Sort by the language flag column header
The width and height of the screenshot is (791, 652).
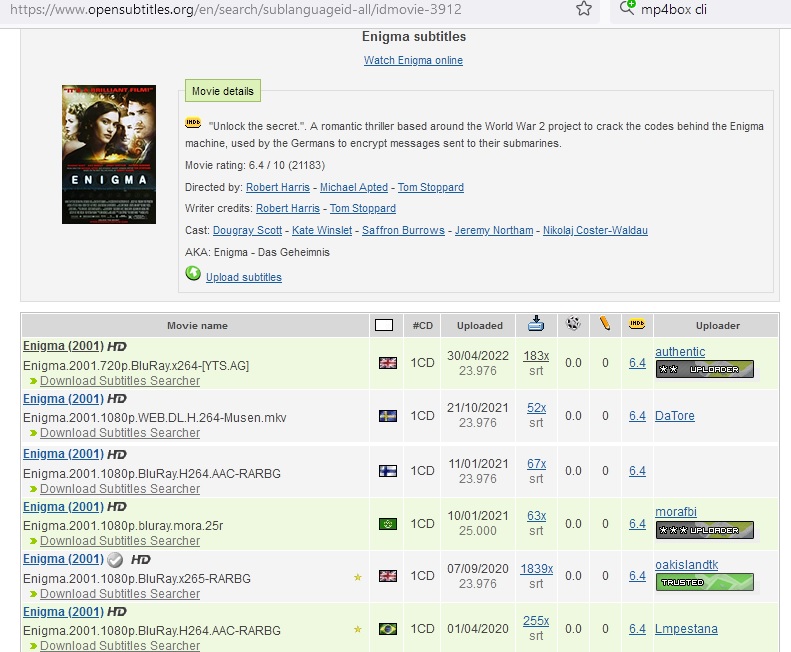click(x=384, y=325)
